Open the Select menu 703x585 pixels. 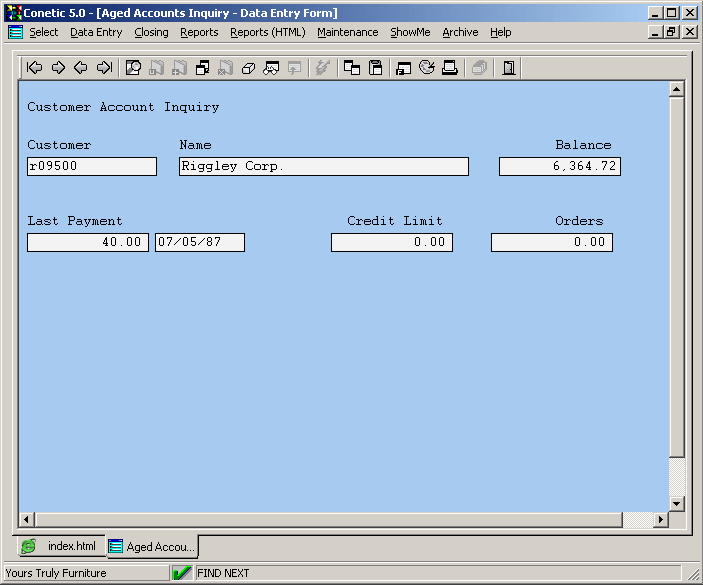[x=43, y=32]
